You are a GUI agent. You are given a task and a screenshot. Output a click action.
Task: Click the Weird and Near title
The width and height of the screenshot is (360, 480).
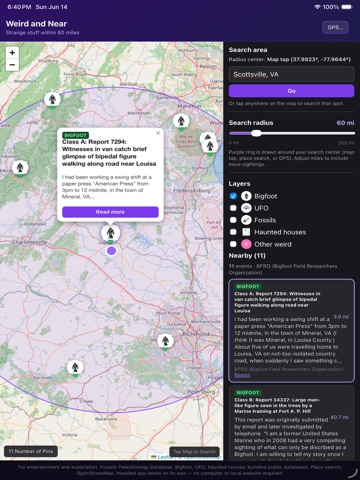[36, 24]
